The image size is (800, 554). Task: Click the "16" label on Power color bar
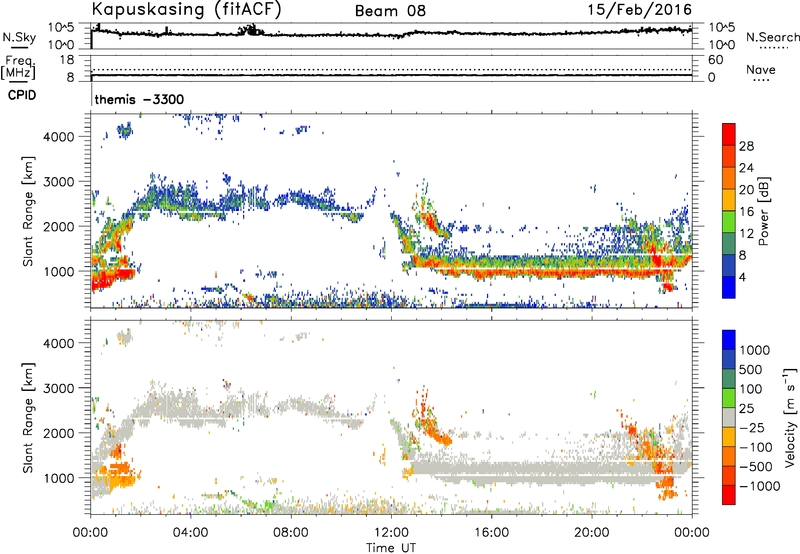(746, 212)
